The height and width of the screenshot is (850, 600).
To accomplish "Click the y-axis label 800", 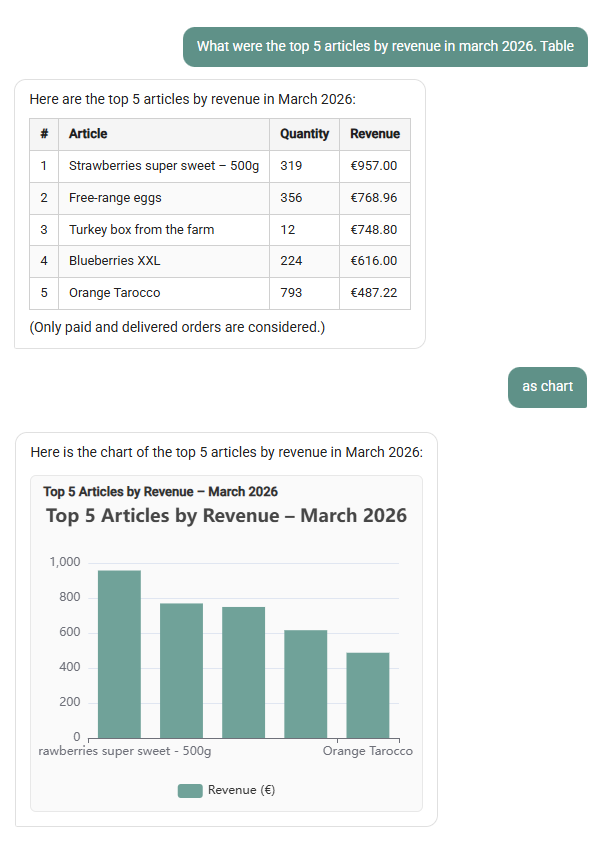I will [x=69, y=597].
